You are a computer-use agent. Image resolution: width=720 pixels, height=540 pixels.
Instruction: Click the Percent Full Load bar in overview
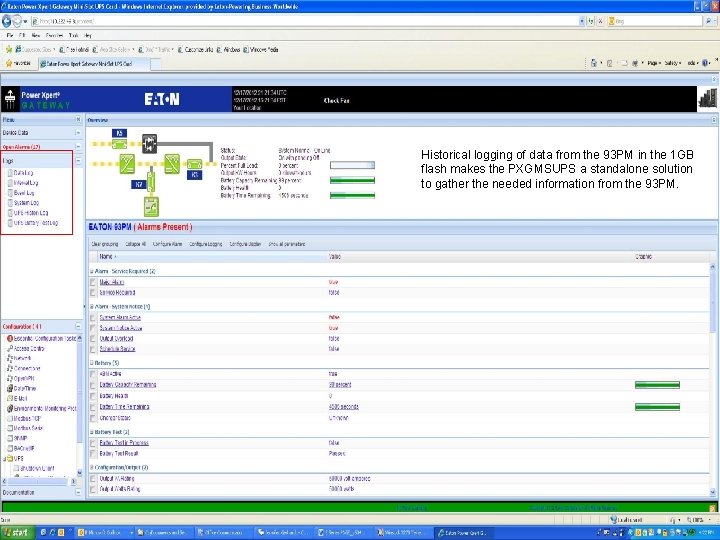(352, 165)
